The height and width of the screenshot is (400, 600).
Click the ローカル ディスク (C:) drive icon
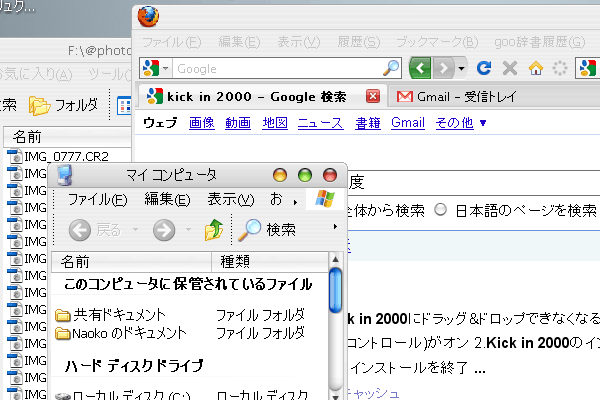click(63, 396)
